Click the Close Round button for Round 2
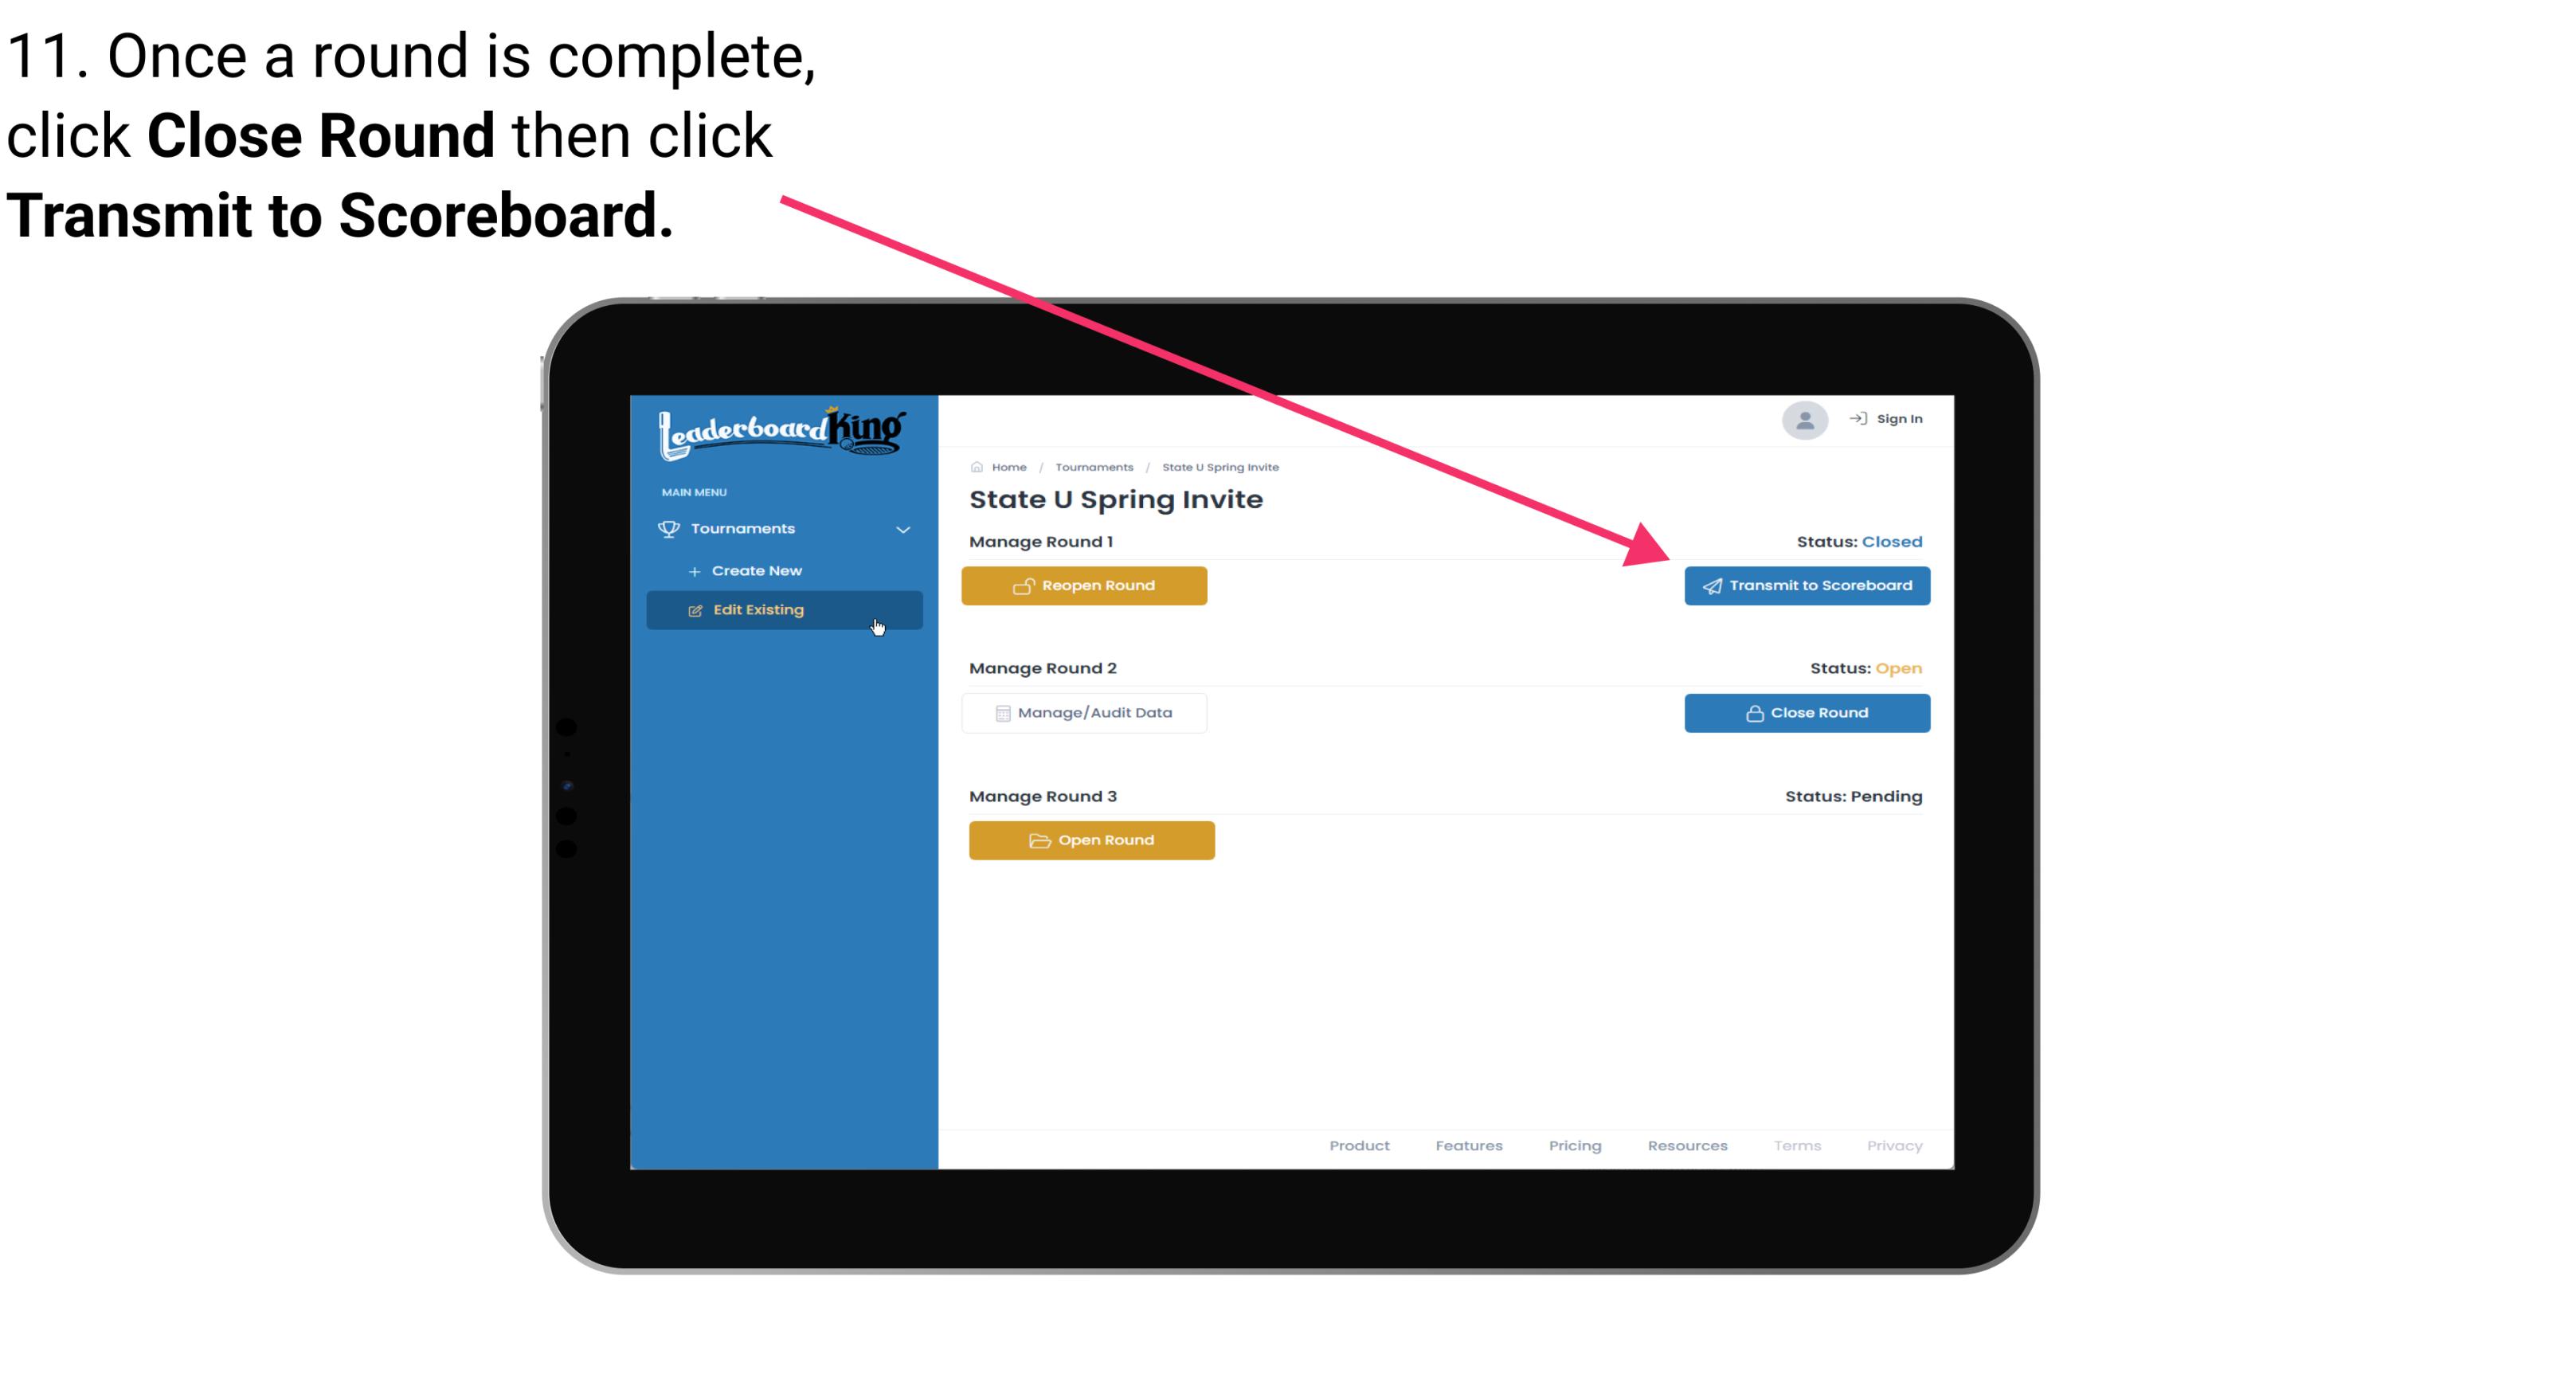The width and height of the screenshot is (2576, 1386). (1805, 712)
